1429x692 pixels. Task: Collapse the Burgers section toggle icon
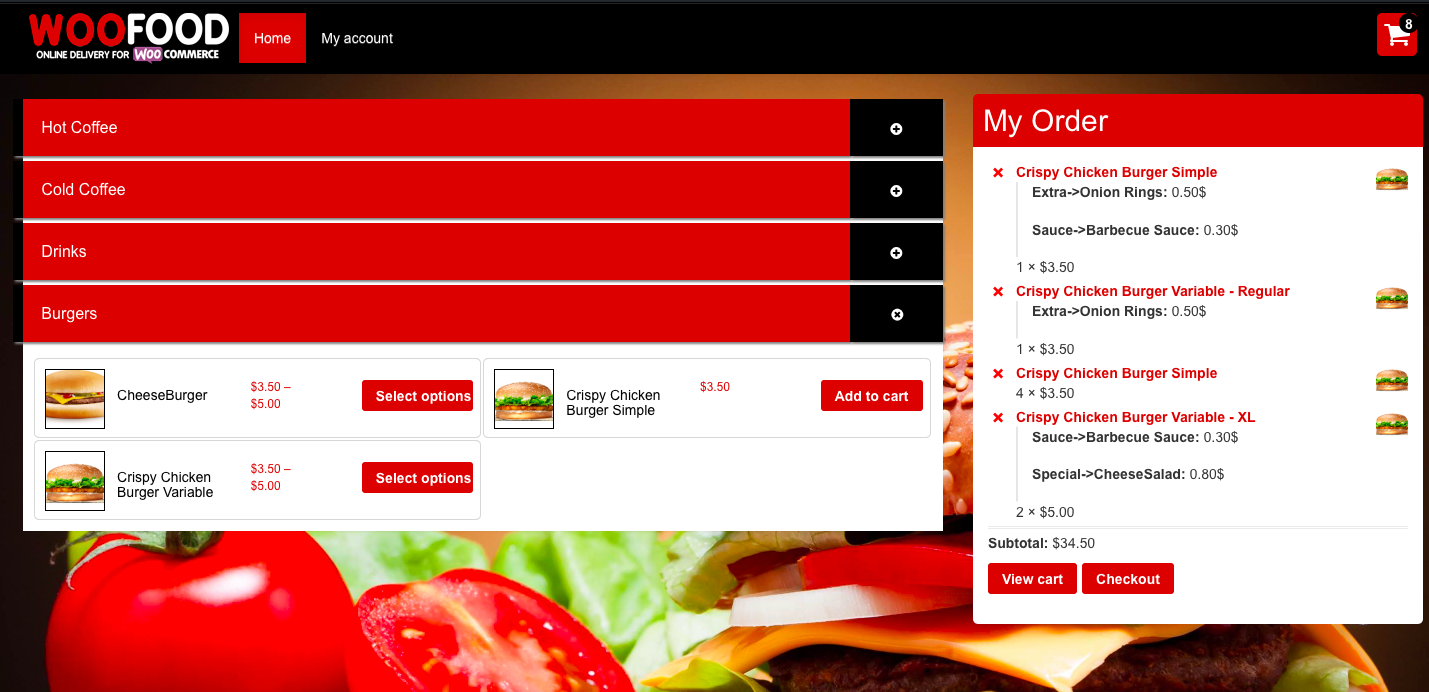[896, 314]
